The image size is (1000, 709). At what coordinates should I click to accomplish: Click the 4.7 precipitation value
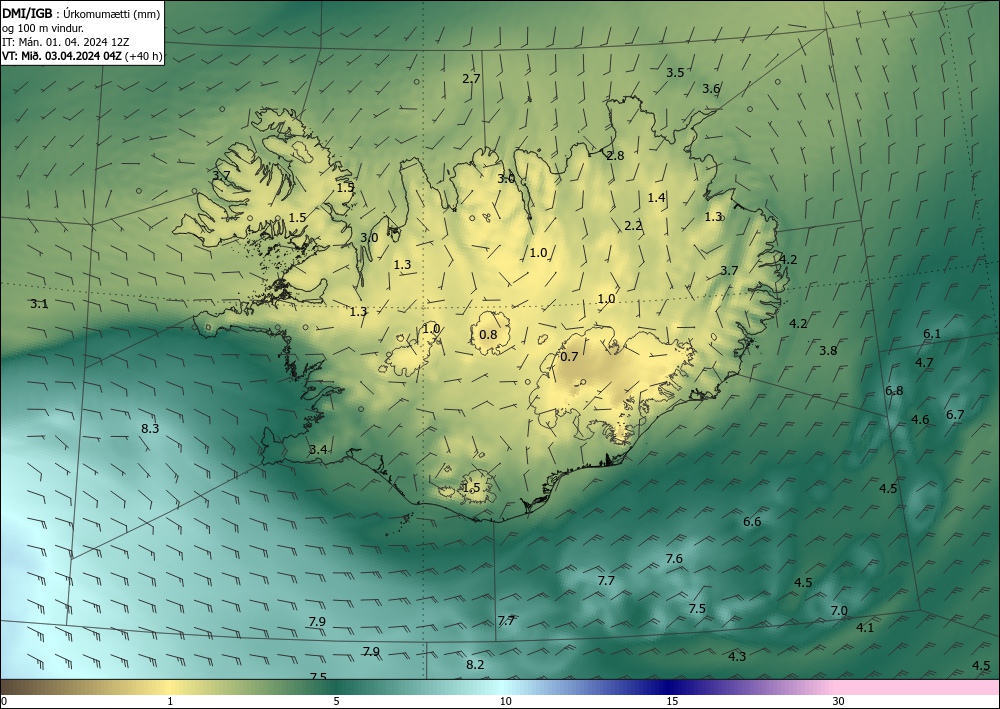924,363
